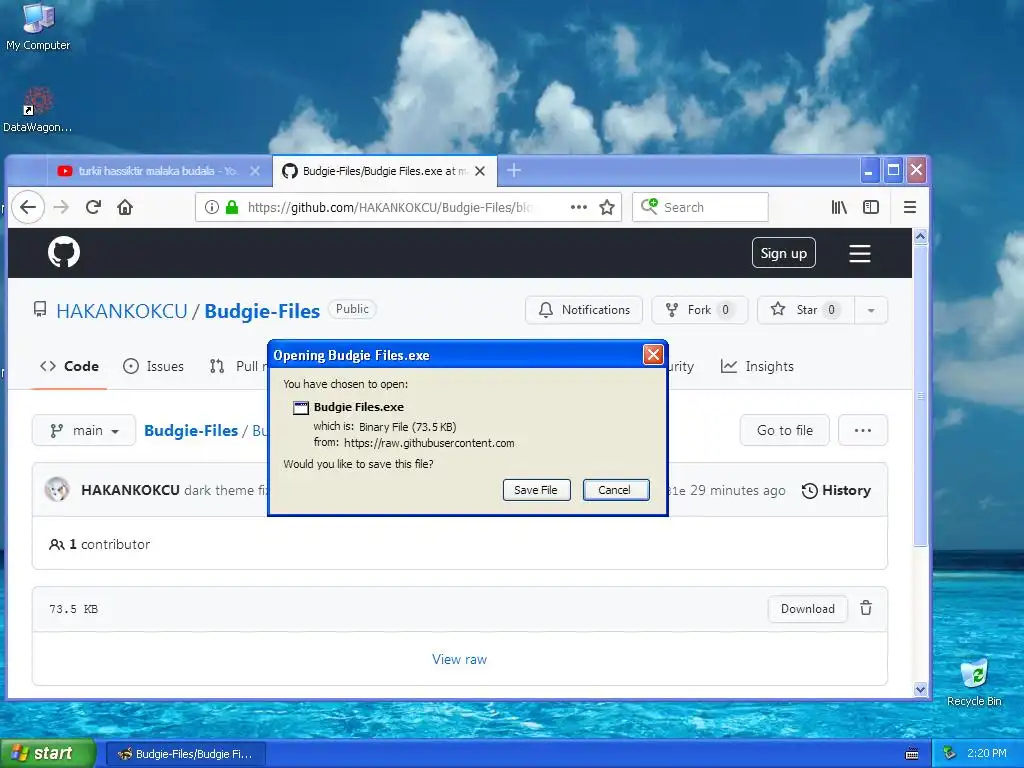Toggle the Firefox sidebar icon
The image size is (1024, 768).
pyautogui.click(x=871, y=207)
